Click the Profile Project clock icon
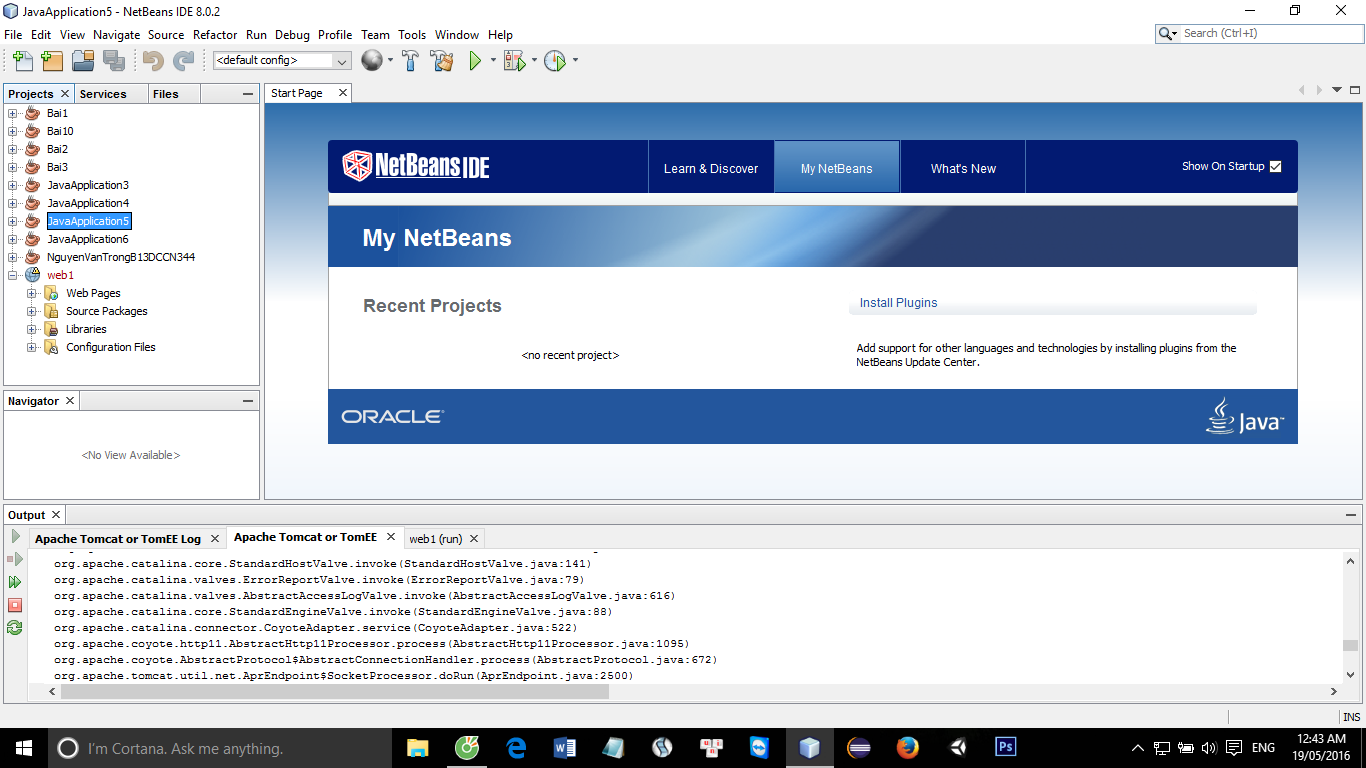This screenshot has height=768, width=1366. coord(555,61)
